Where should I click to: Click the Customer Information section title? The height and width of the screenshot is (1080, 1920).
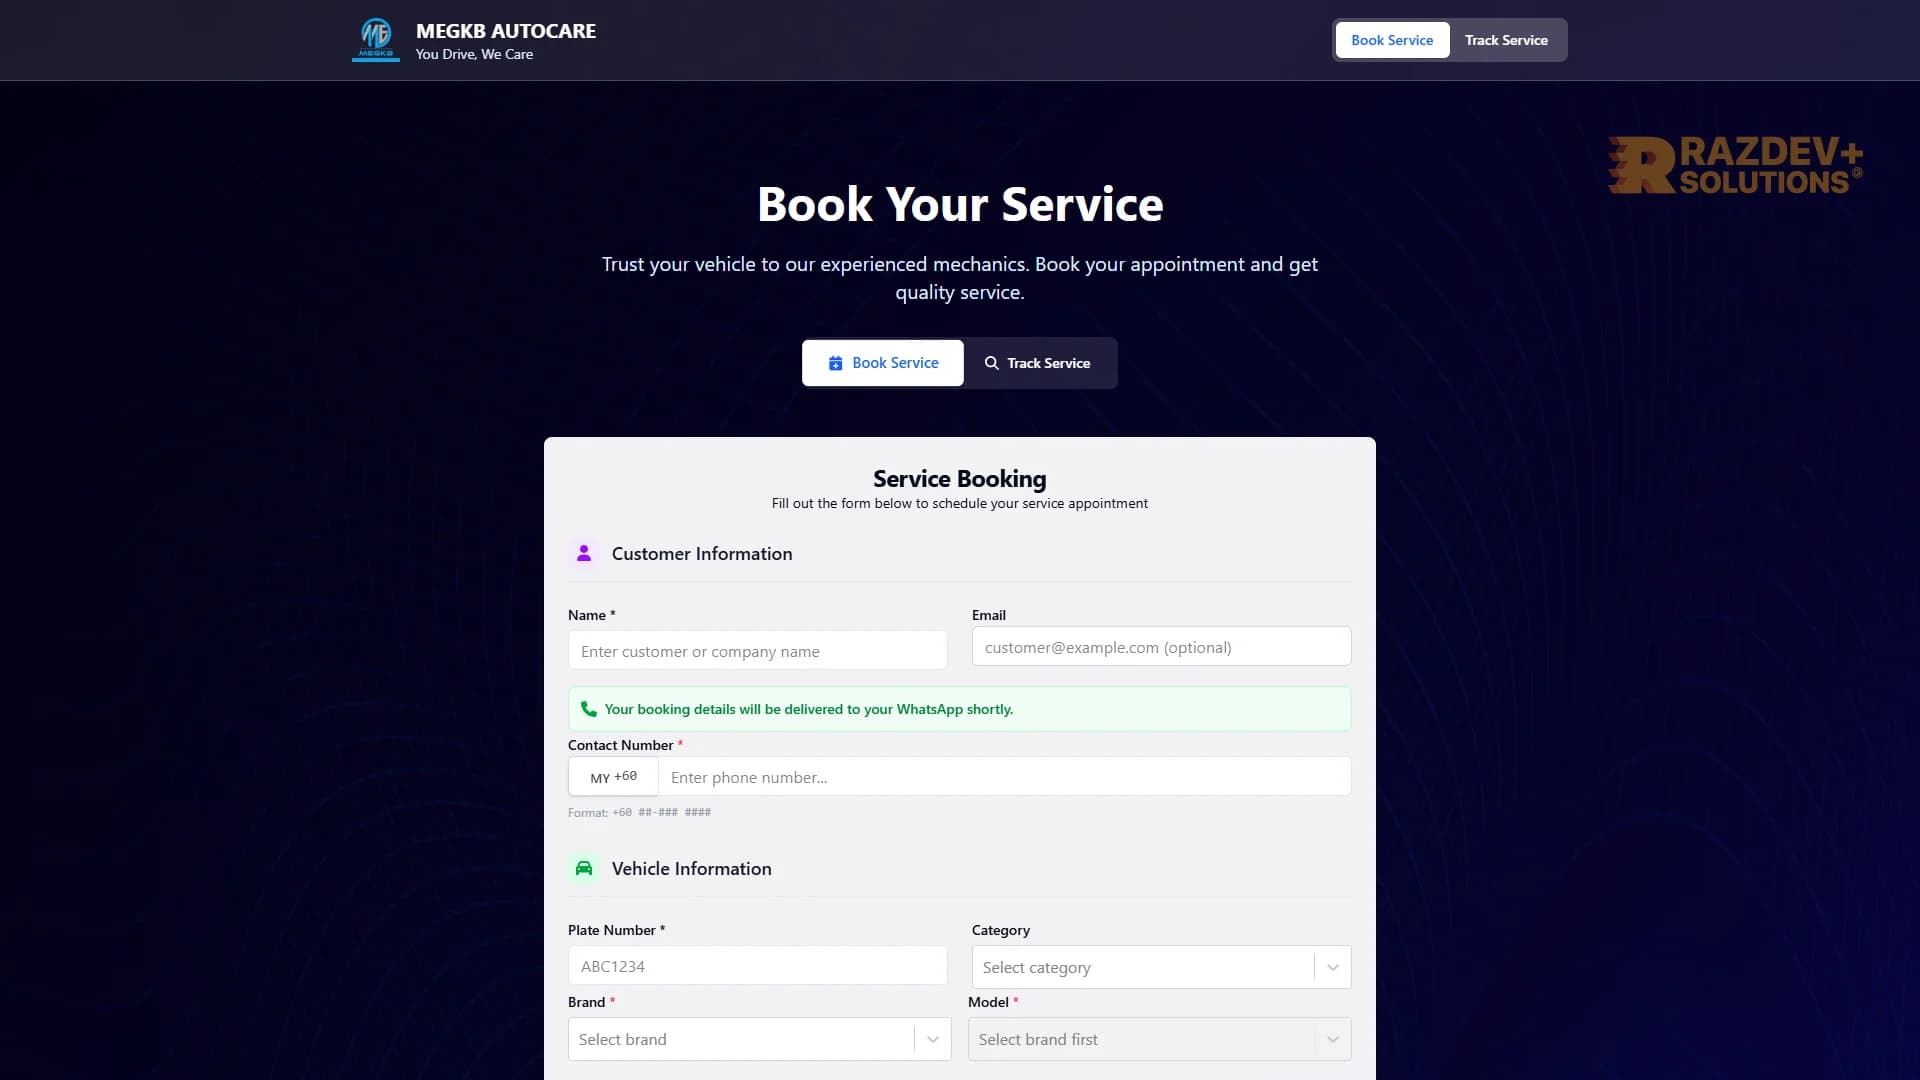pyautogui.click(x=702, y=553)
